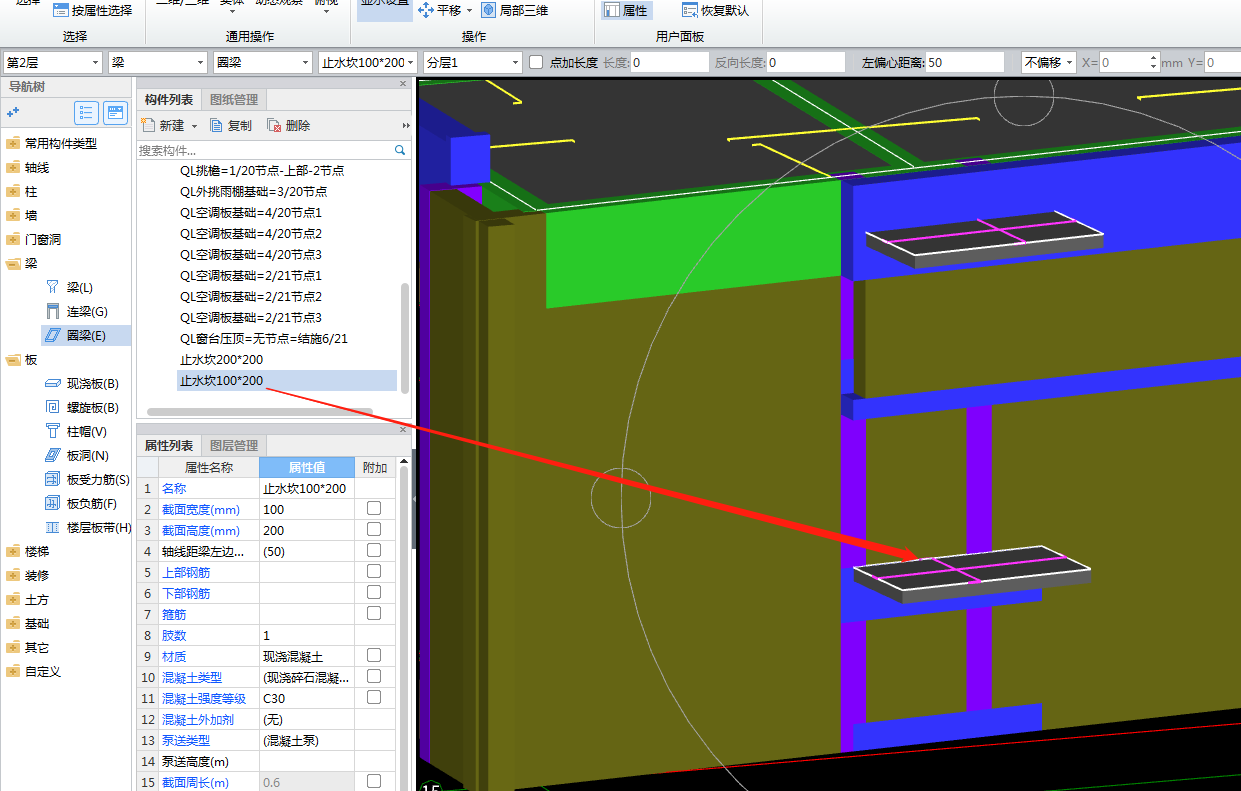Select 板受力筋(S) slab rebar type
Viewport: 1241px width, 791px height.
point(87,479)
